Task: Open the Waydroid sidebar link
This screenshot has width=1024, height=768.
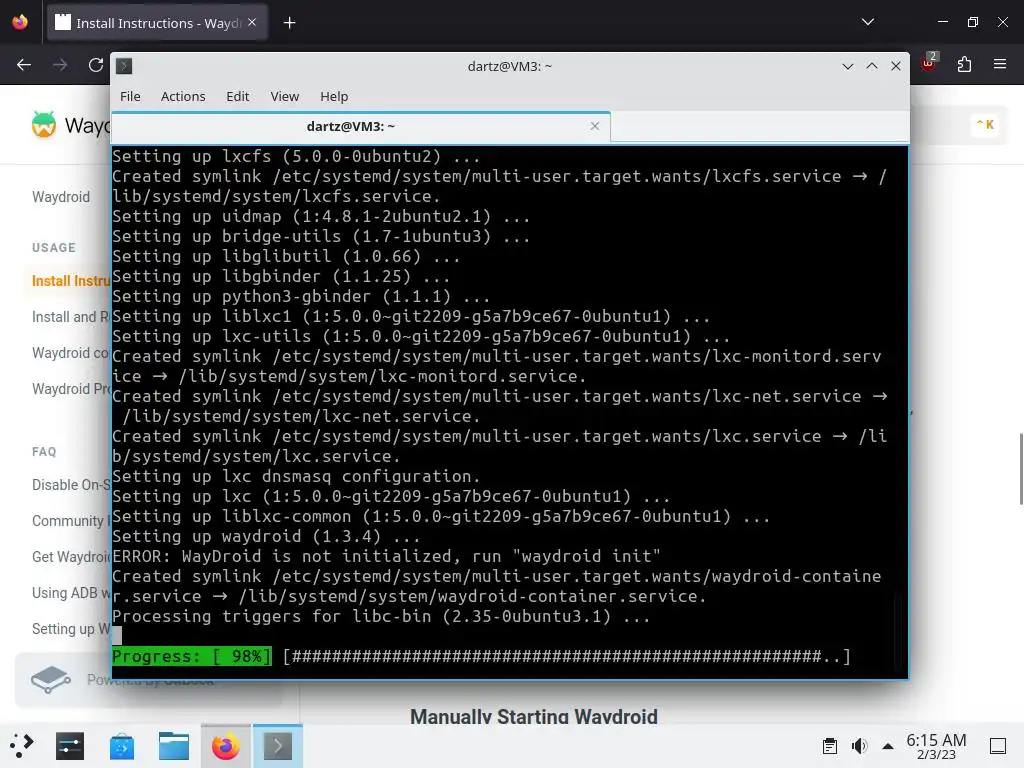Action: (x=61, y=197)
